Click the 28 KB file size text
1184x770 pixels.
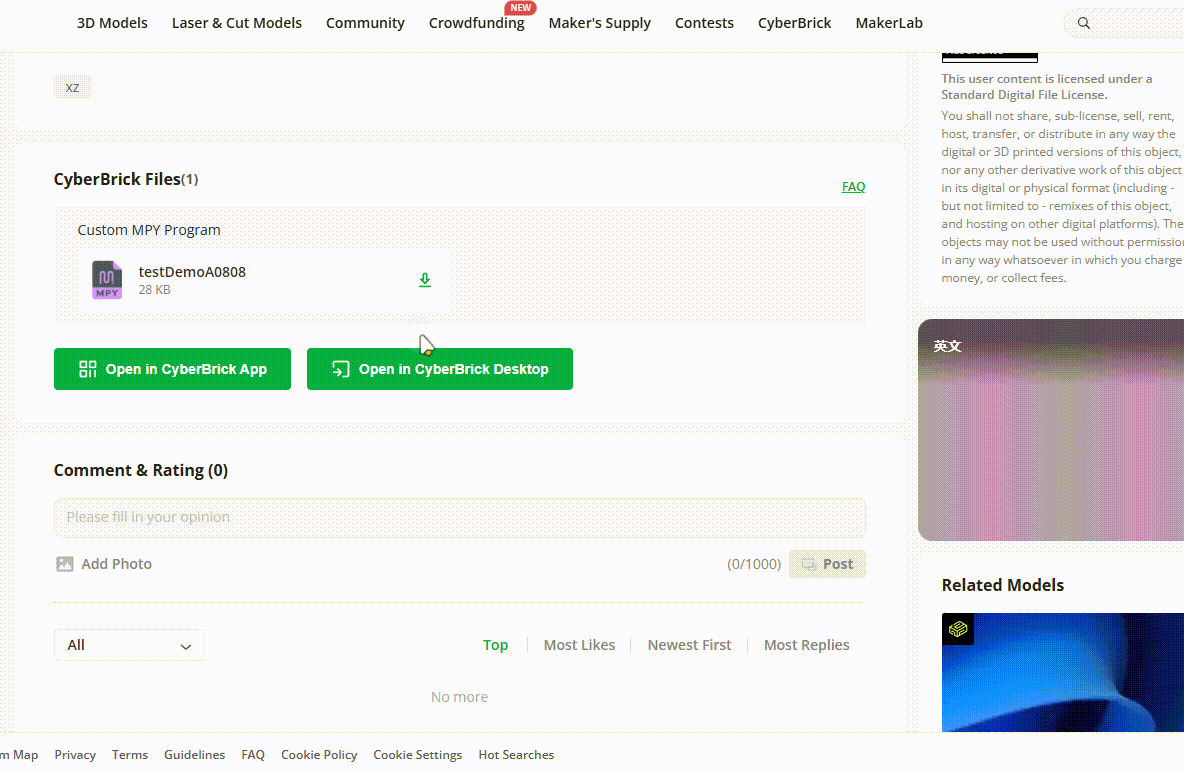point(154,290)
